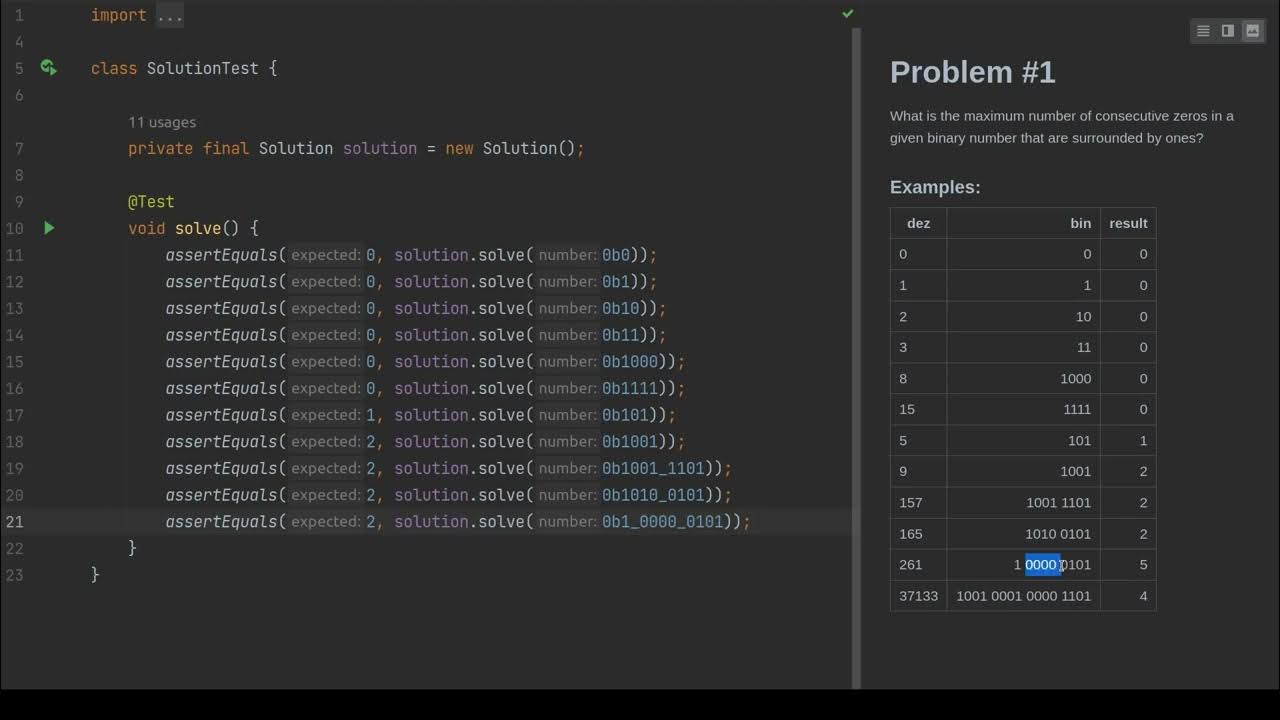Open the 11 usages hint
This screenshot has height=720, width=1280.
pyautogui.click(x=162, y=122)
